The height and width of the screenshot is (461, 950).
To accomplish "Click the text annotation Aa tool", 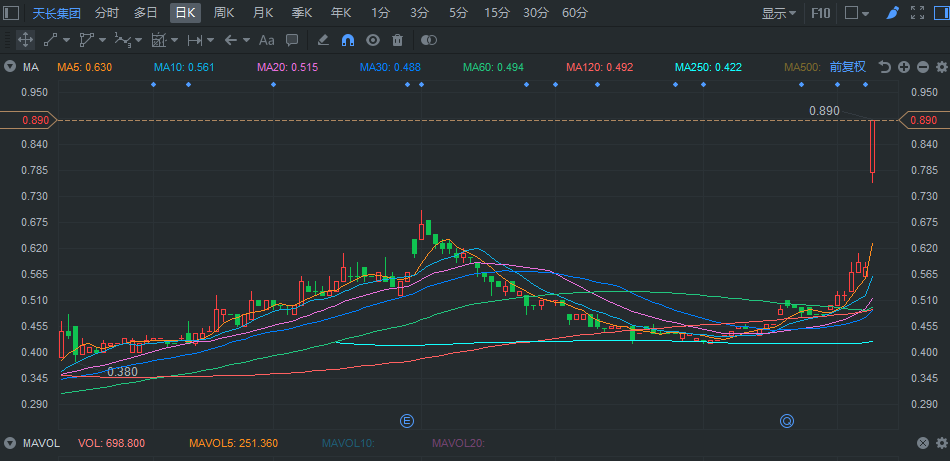I will (x=266, y=40).
